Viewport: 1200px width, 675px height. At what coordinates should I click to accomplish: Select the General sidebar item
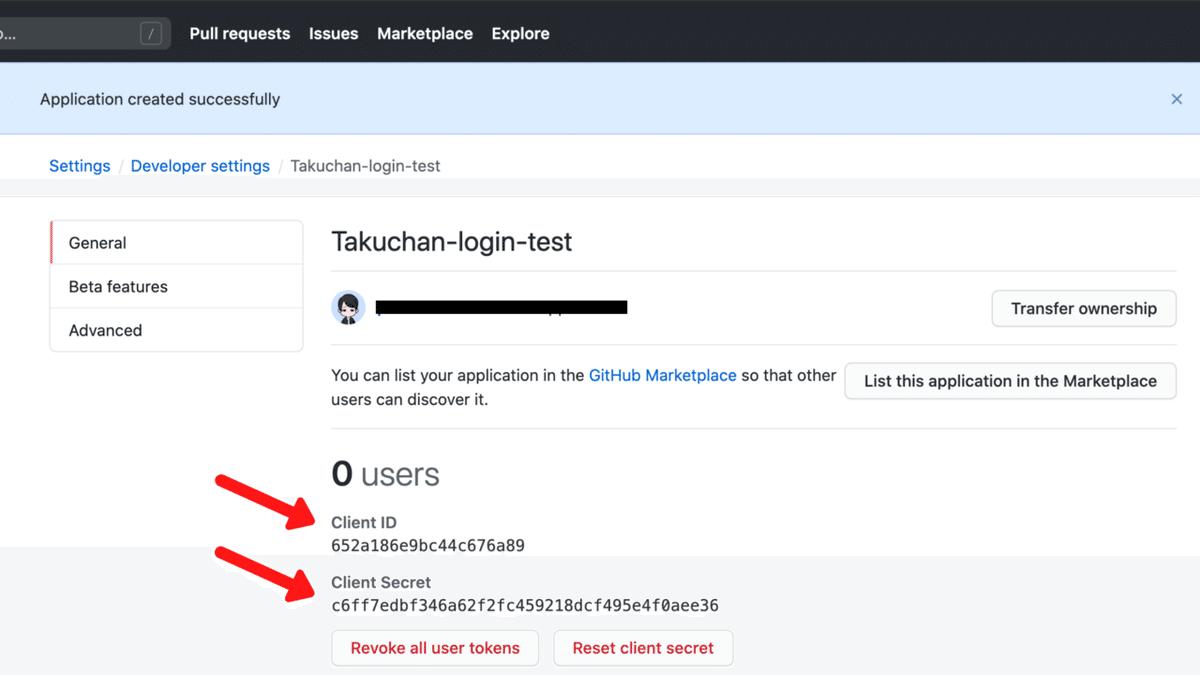[176, 243]
